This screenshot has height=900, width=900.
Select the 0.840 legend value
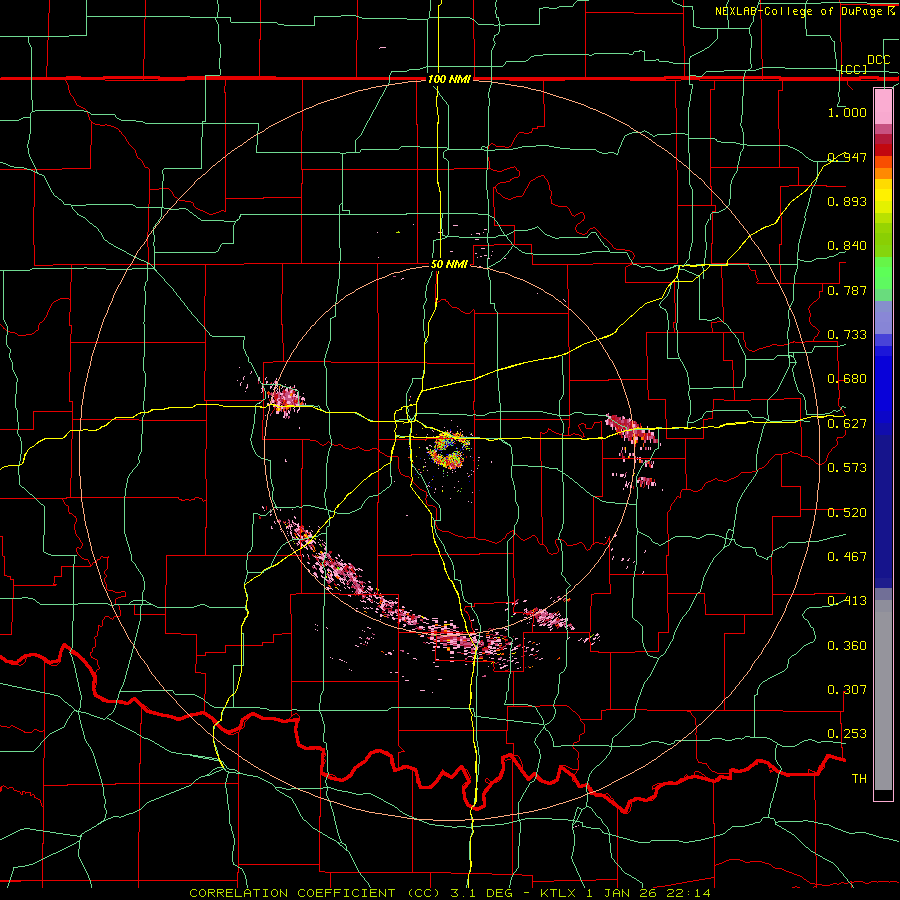[x=847, y=246]
